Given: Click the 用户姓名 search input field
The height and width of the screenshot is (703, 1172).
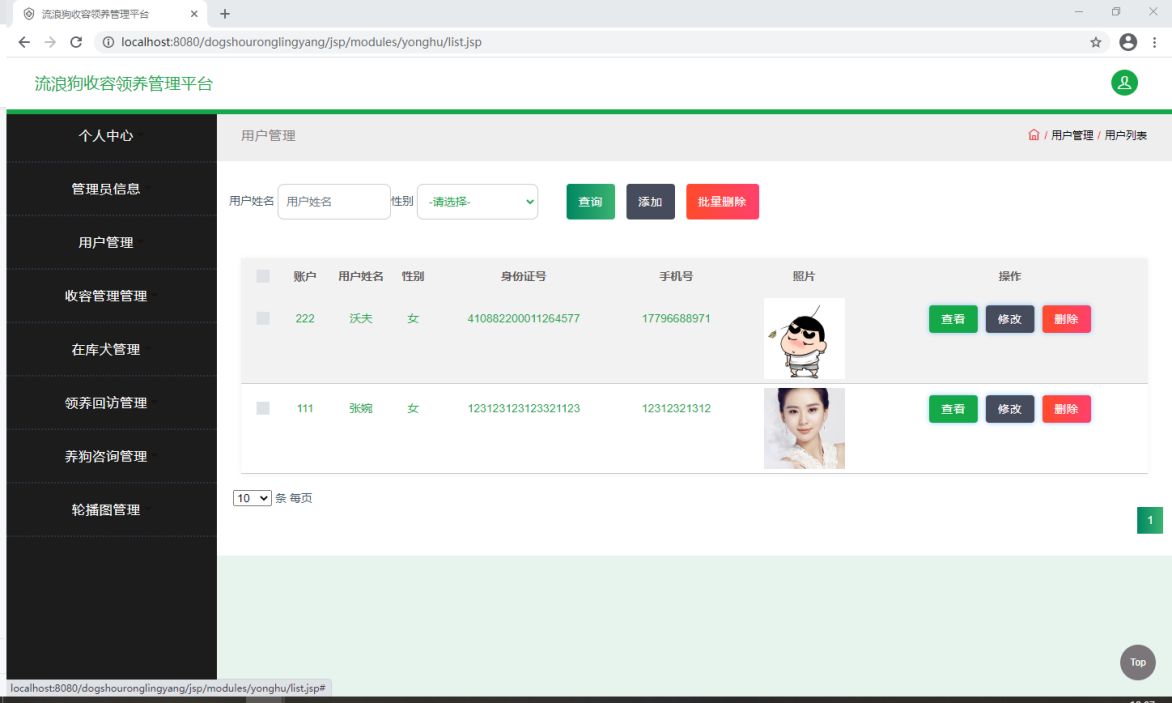Looking at the screenshot, I should [x=334, y=202].
